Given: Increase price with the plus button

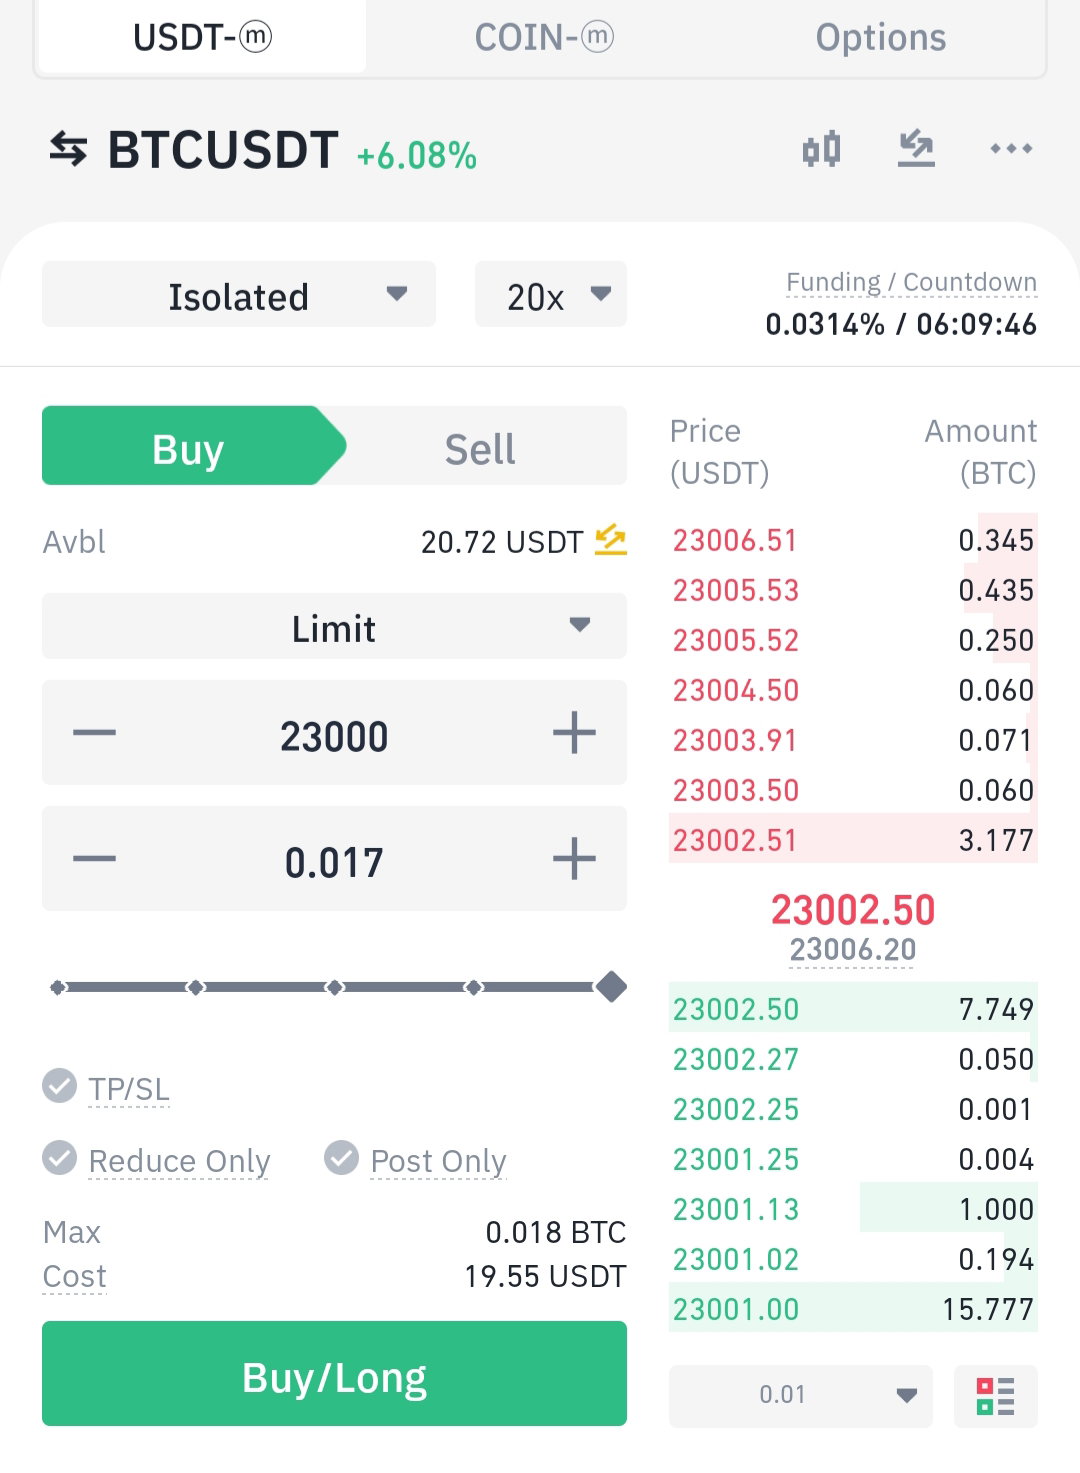Looking at the screenshot, I should (574, 733).
